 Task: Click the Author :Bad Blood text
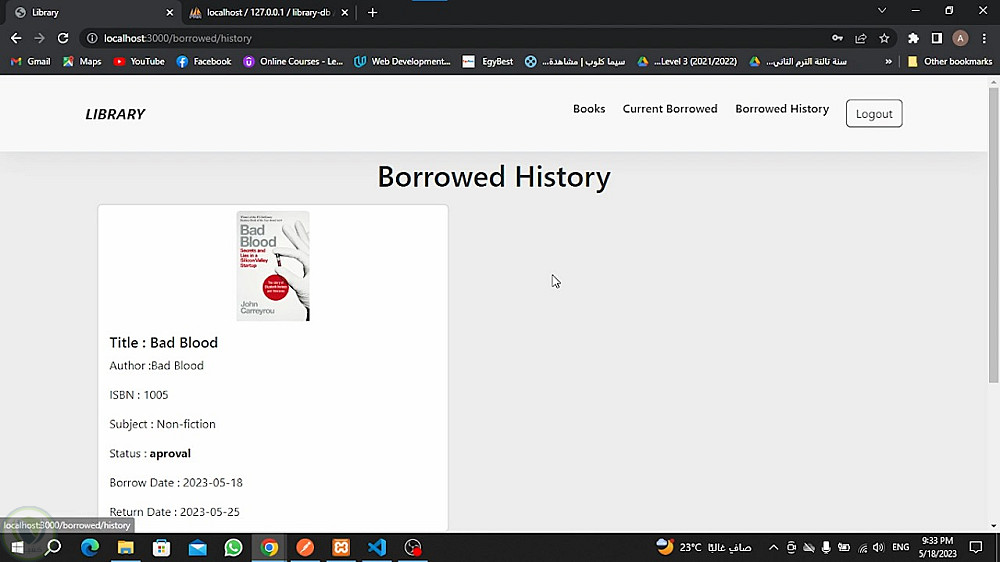(156, 366)
